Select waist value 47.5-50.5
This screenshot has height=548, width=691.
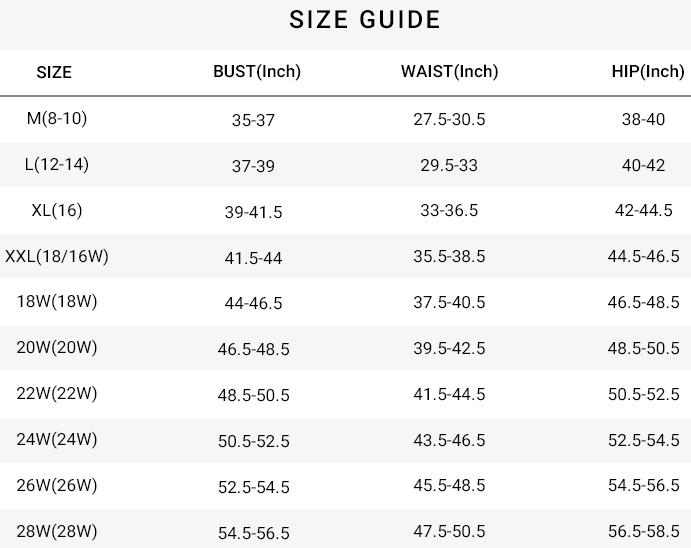[449, 531]
